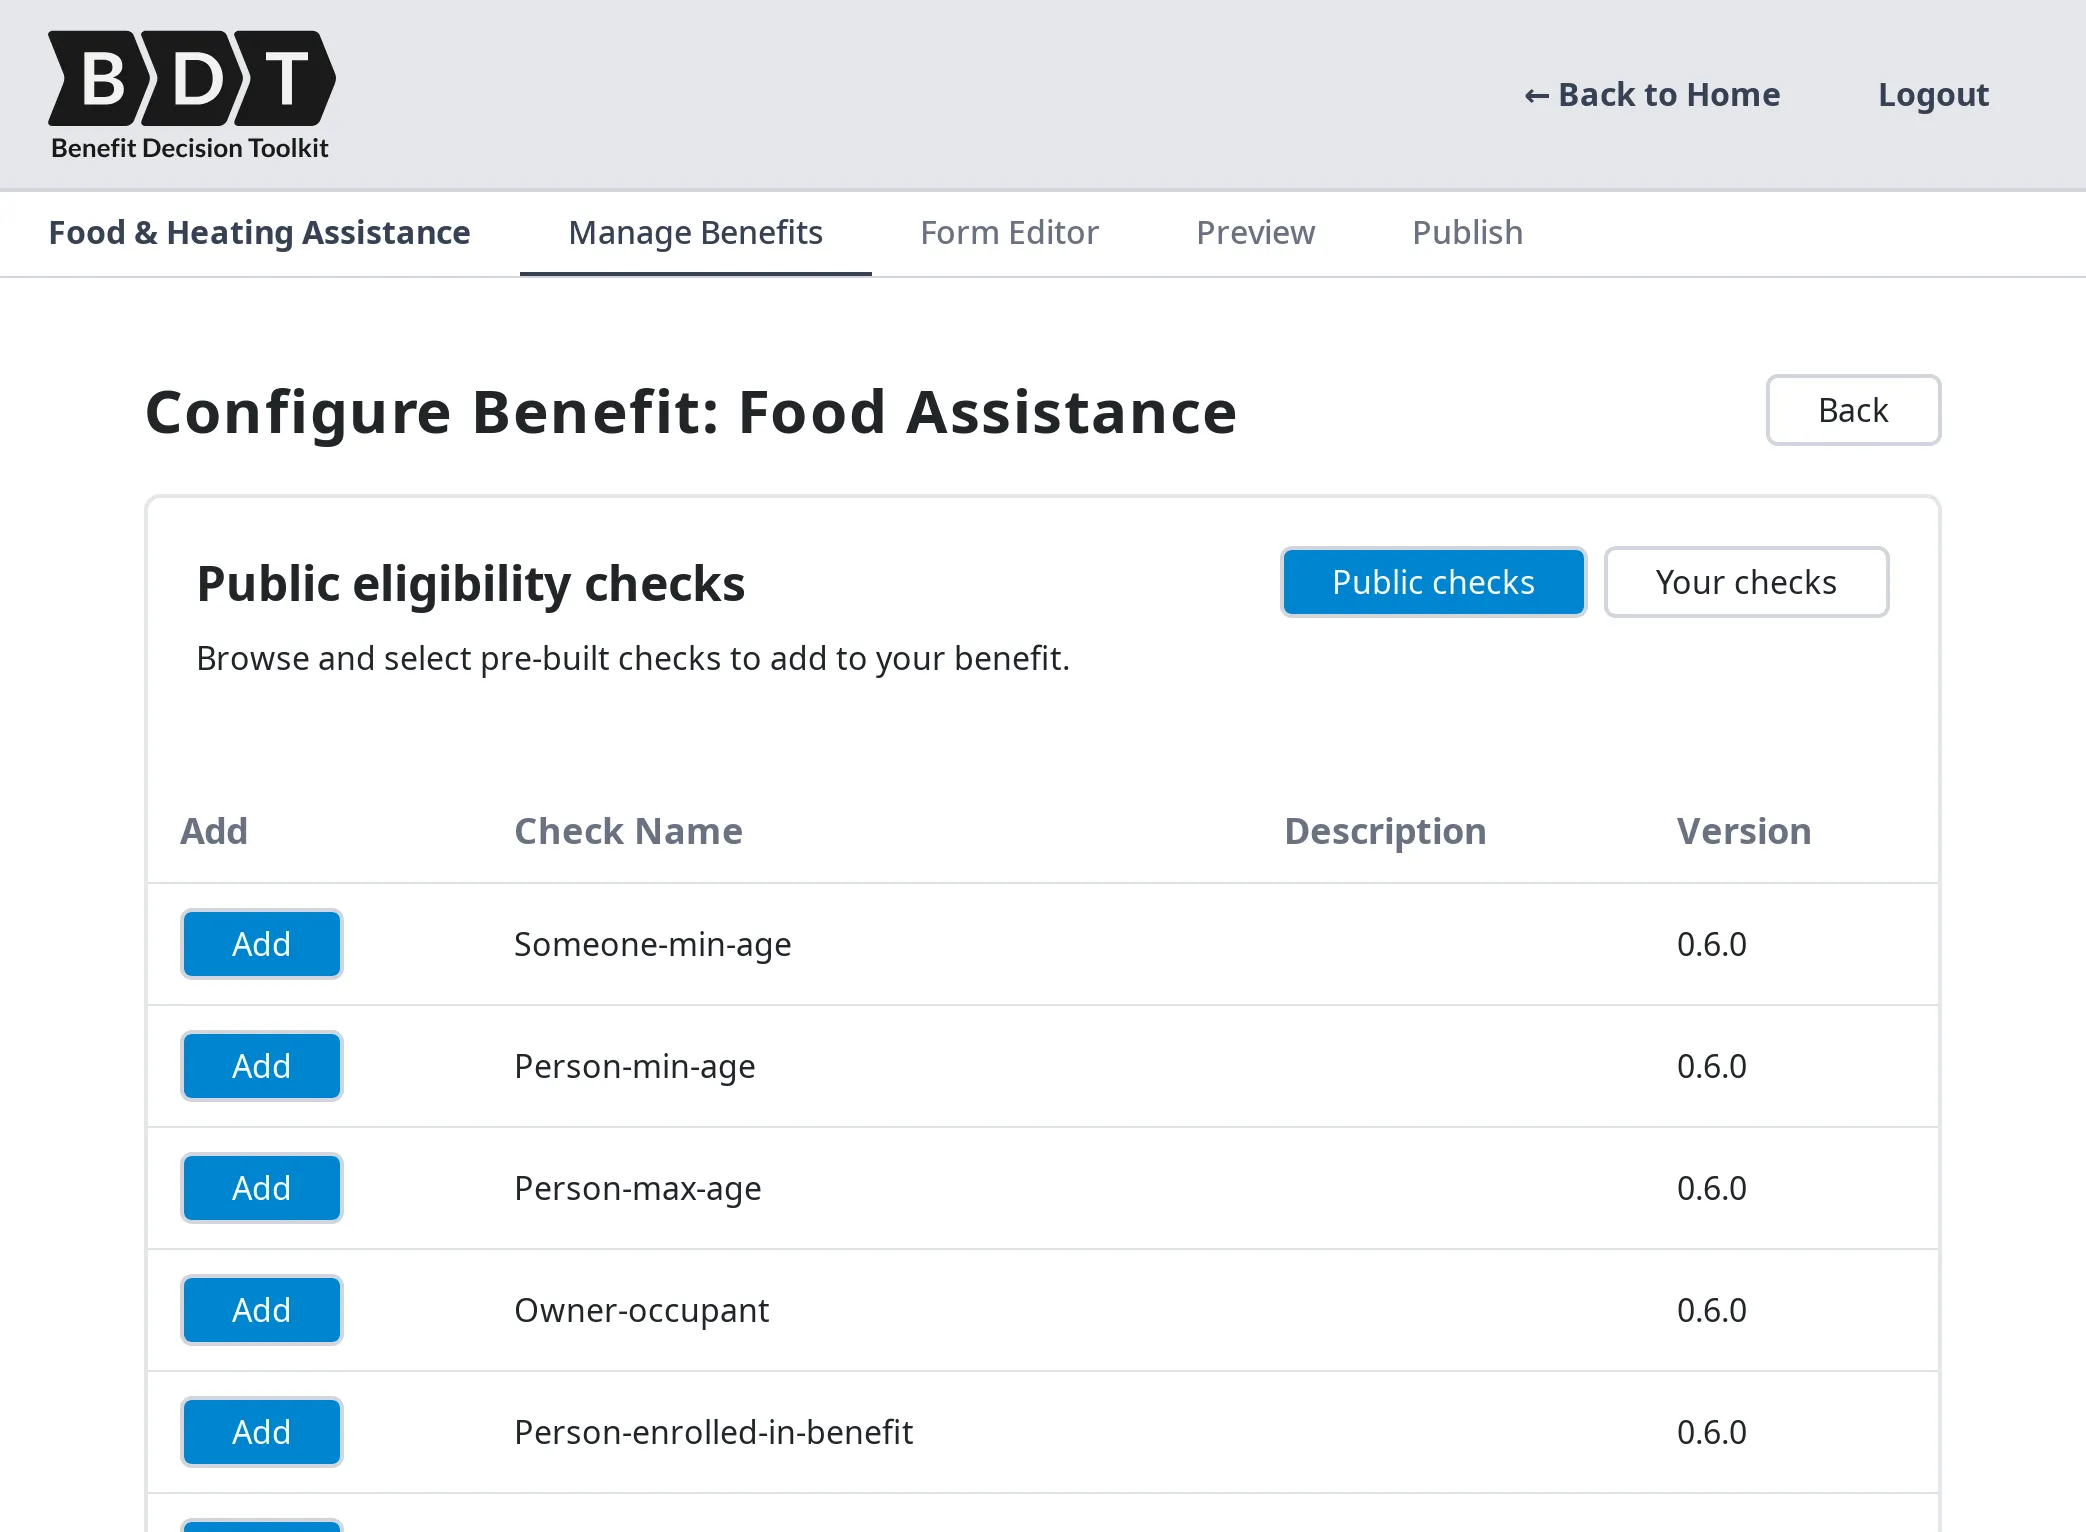This screenshot has width=2086, height=1532.
Task: Click the Description column header
Action: [1385, 831]
